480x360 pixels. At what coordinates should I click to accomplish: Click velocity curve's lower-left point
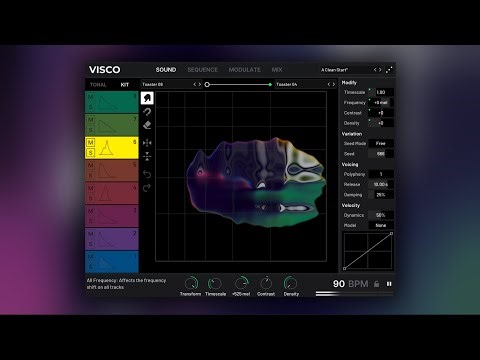(x=345, y=268)
